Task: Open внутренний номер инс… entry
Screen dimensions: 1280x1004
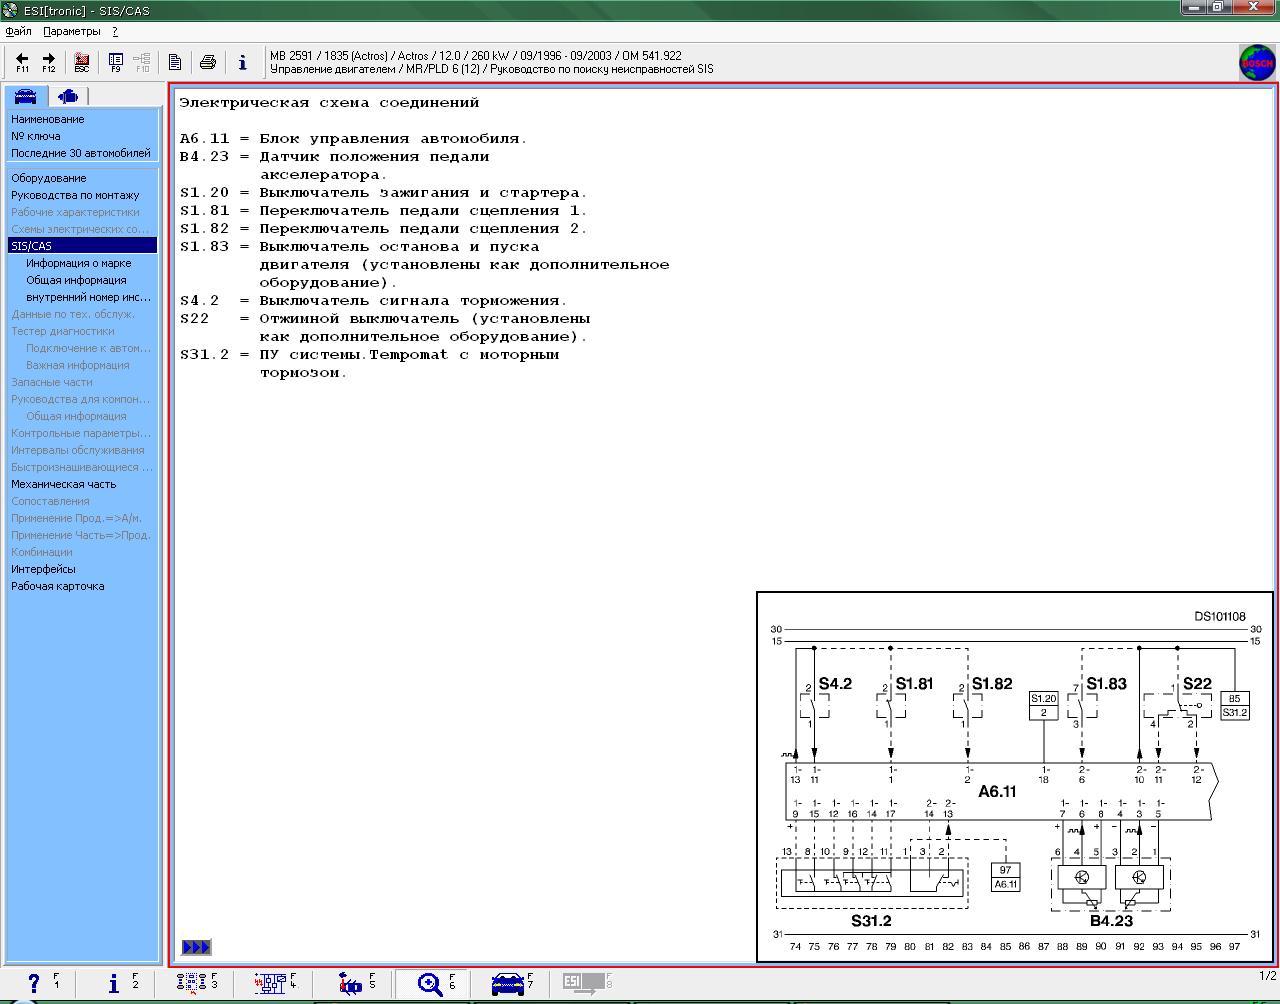Action: tap(89, 297)
